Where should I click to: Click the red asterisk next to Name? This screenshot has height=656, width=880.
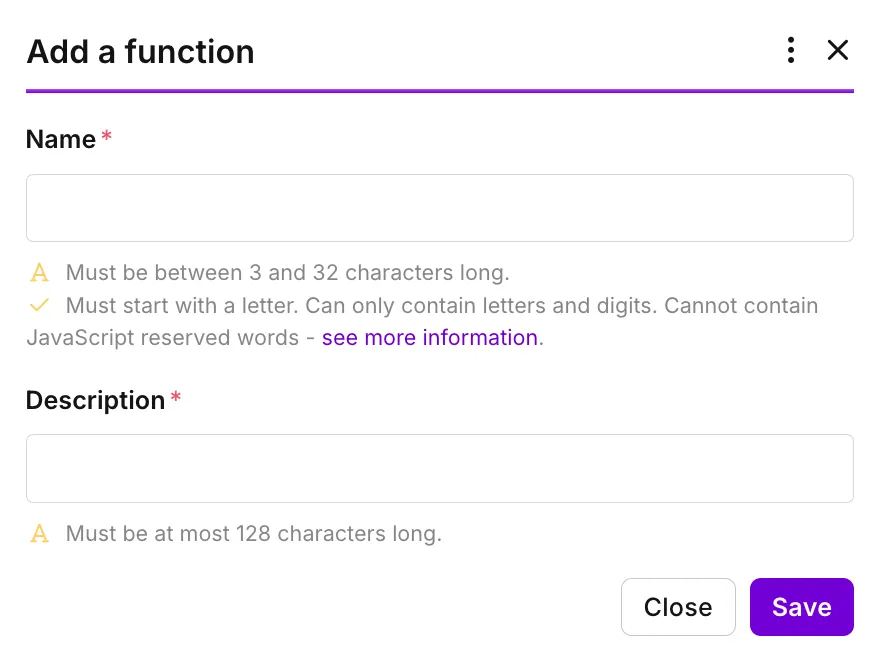107,136
